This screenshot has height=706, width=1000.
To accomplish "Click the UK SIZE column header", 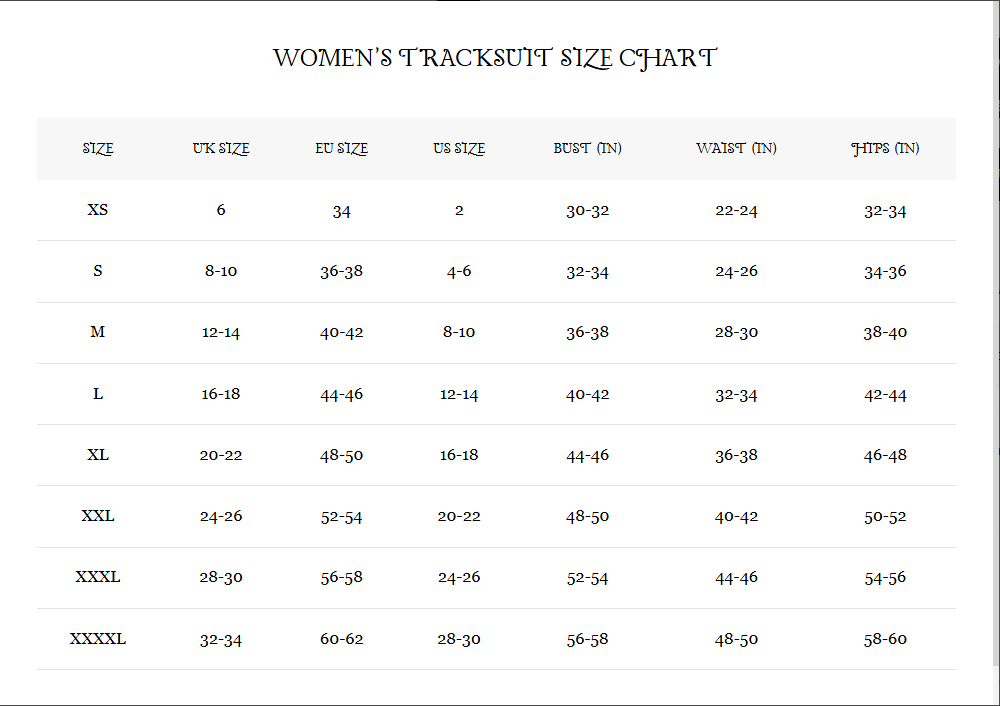I will 221,148.
